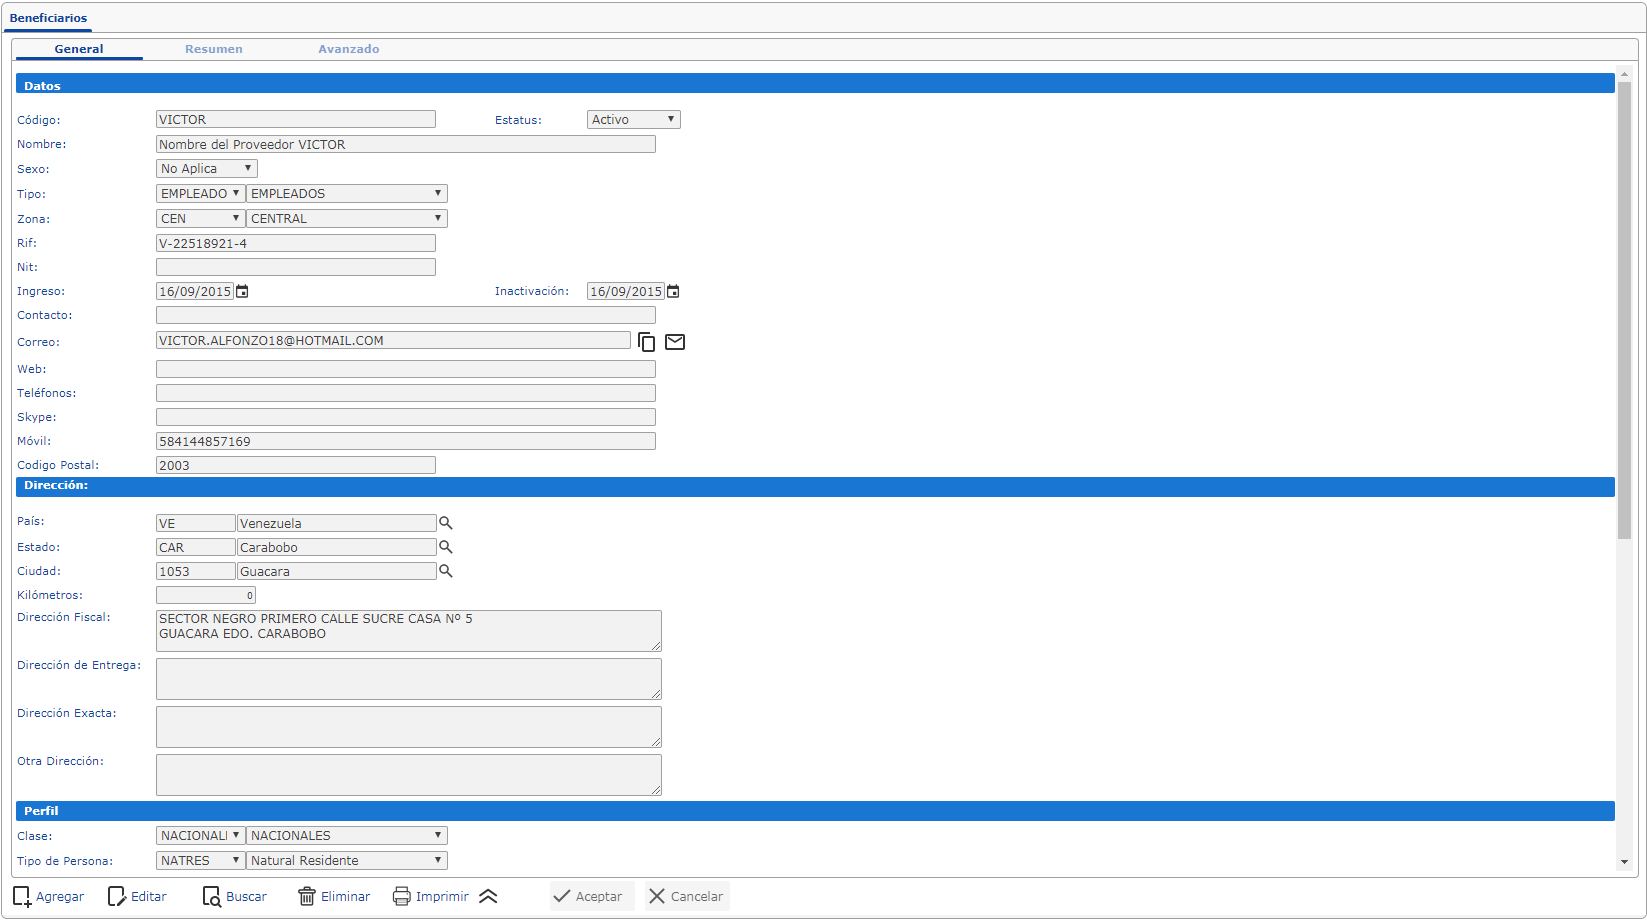This screenshot has width=1647, height=920.
Task: Open Tipo de Persona code dropdown NATRES
Action: pyautogui.click(x=201, y=860)
